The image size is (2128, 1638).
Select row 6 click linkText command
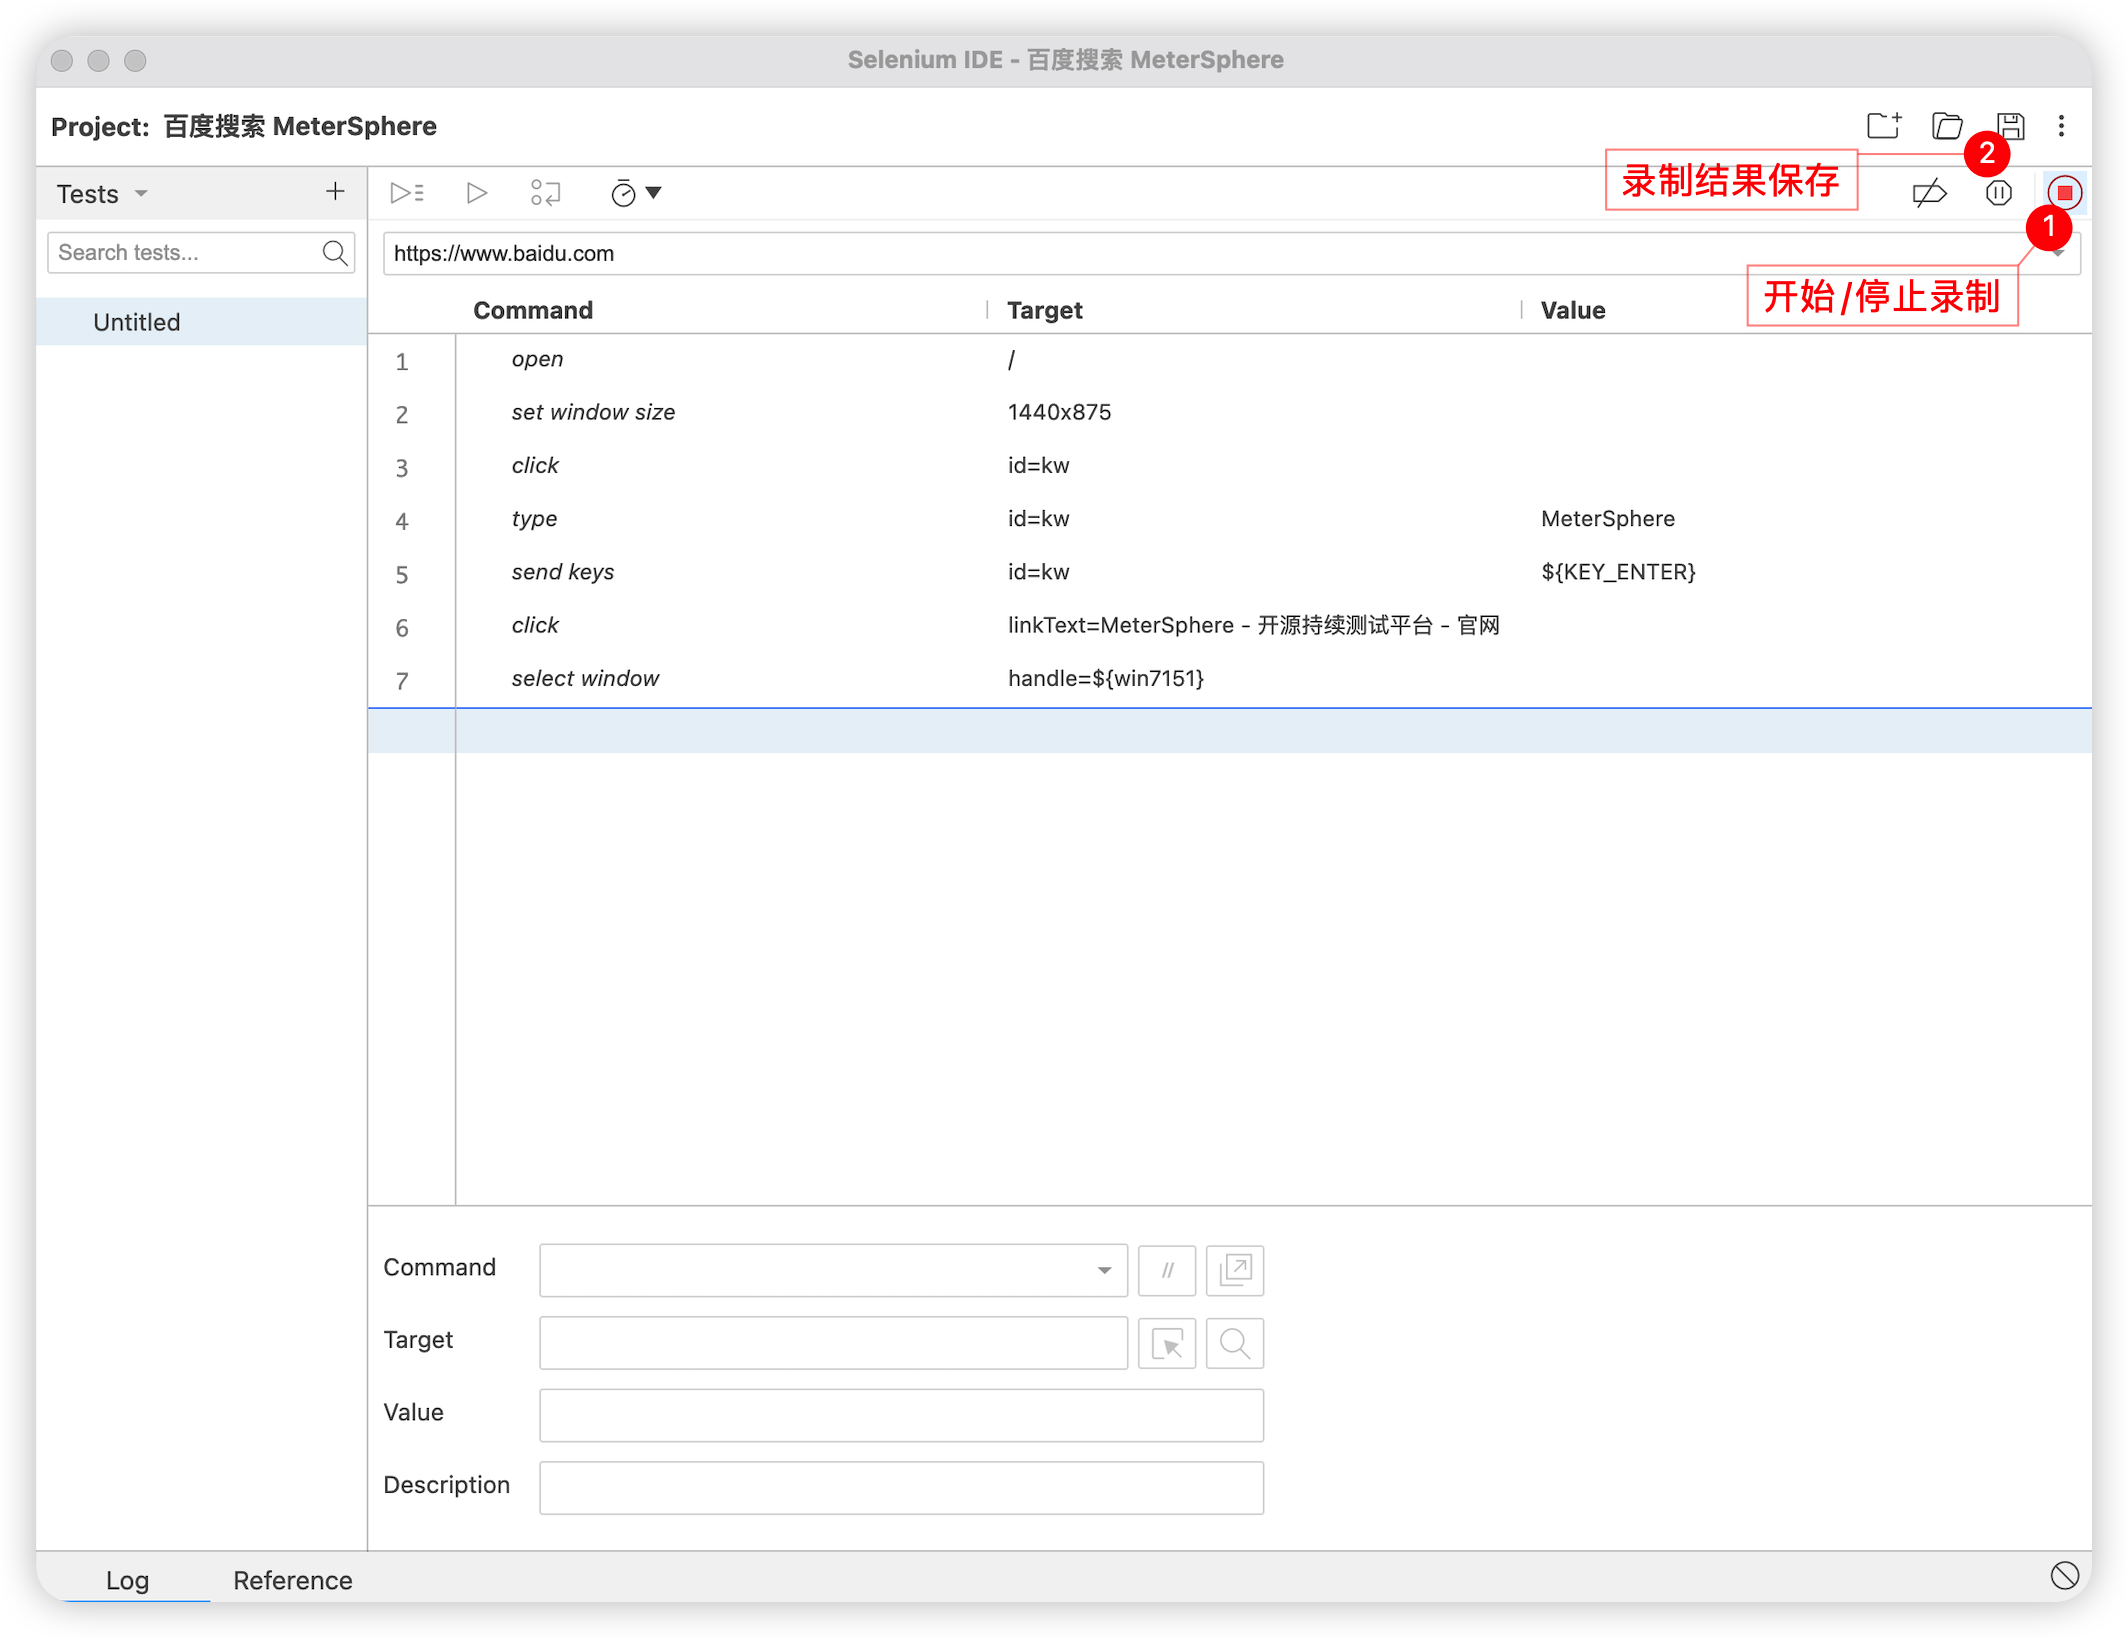[1230, 626]
